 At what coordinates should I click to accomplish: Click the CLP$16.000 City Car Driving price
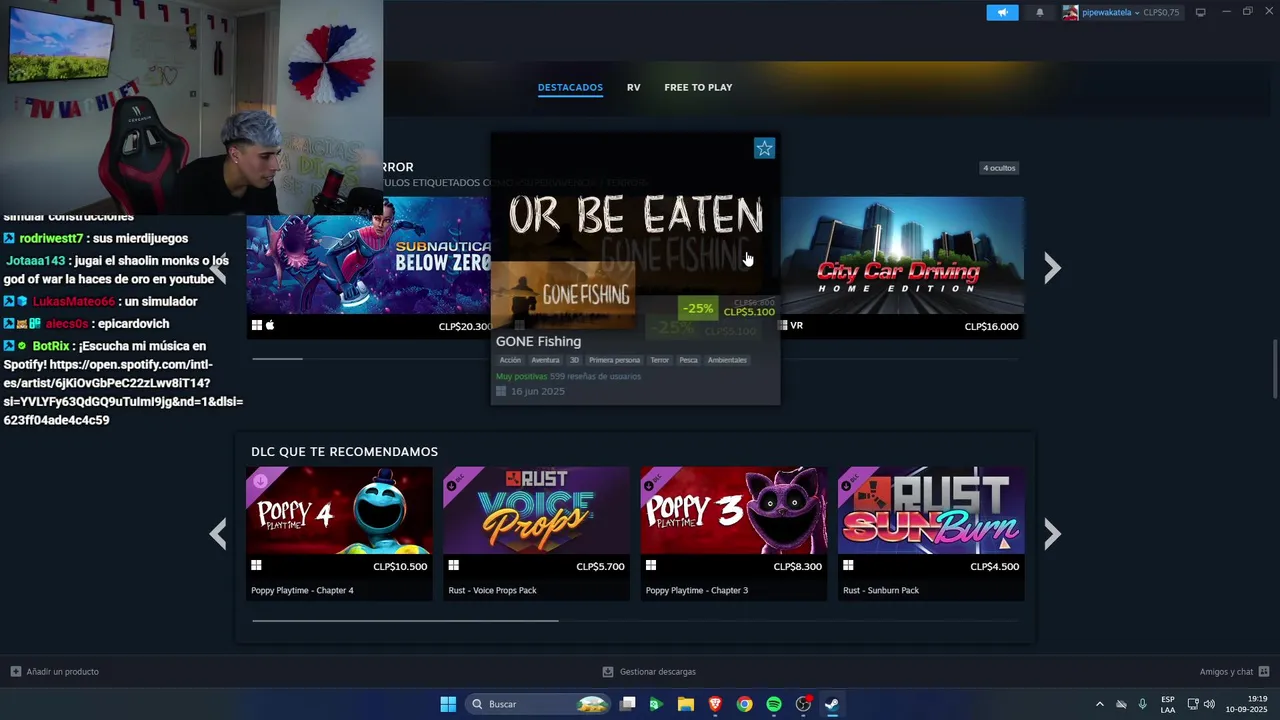point(991,326)
